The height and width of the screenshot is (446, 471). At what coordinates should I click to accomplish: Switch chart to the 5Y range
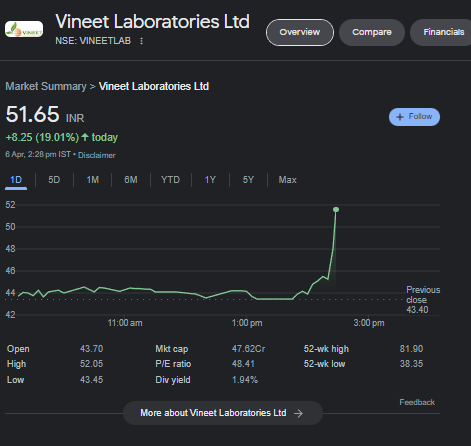click(x=248, y=180)
